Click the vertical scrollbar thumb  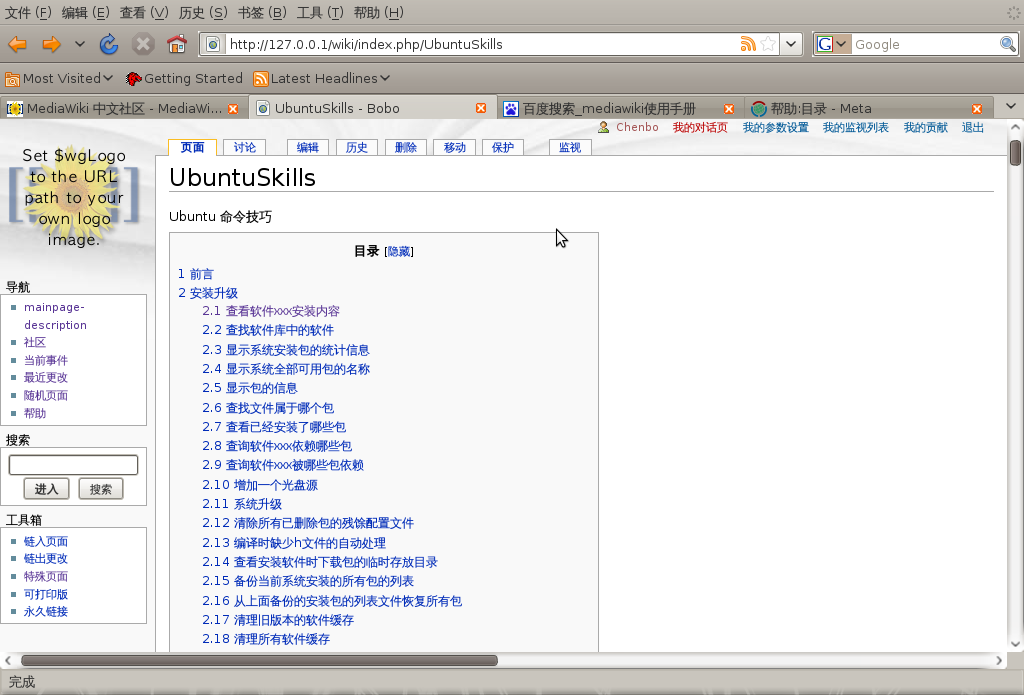pyautogui.click(x=1015, y=152)
